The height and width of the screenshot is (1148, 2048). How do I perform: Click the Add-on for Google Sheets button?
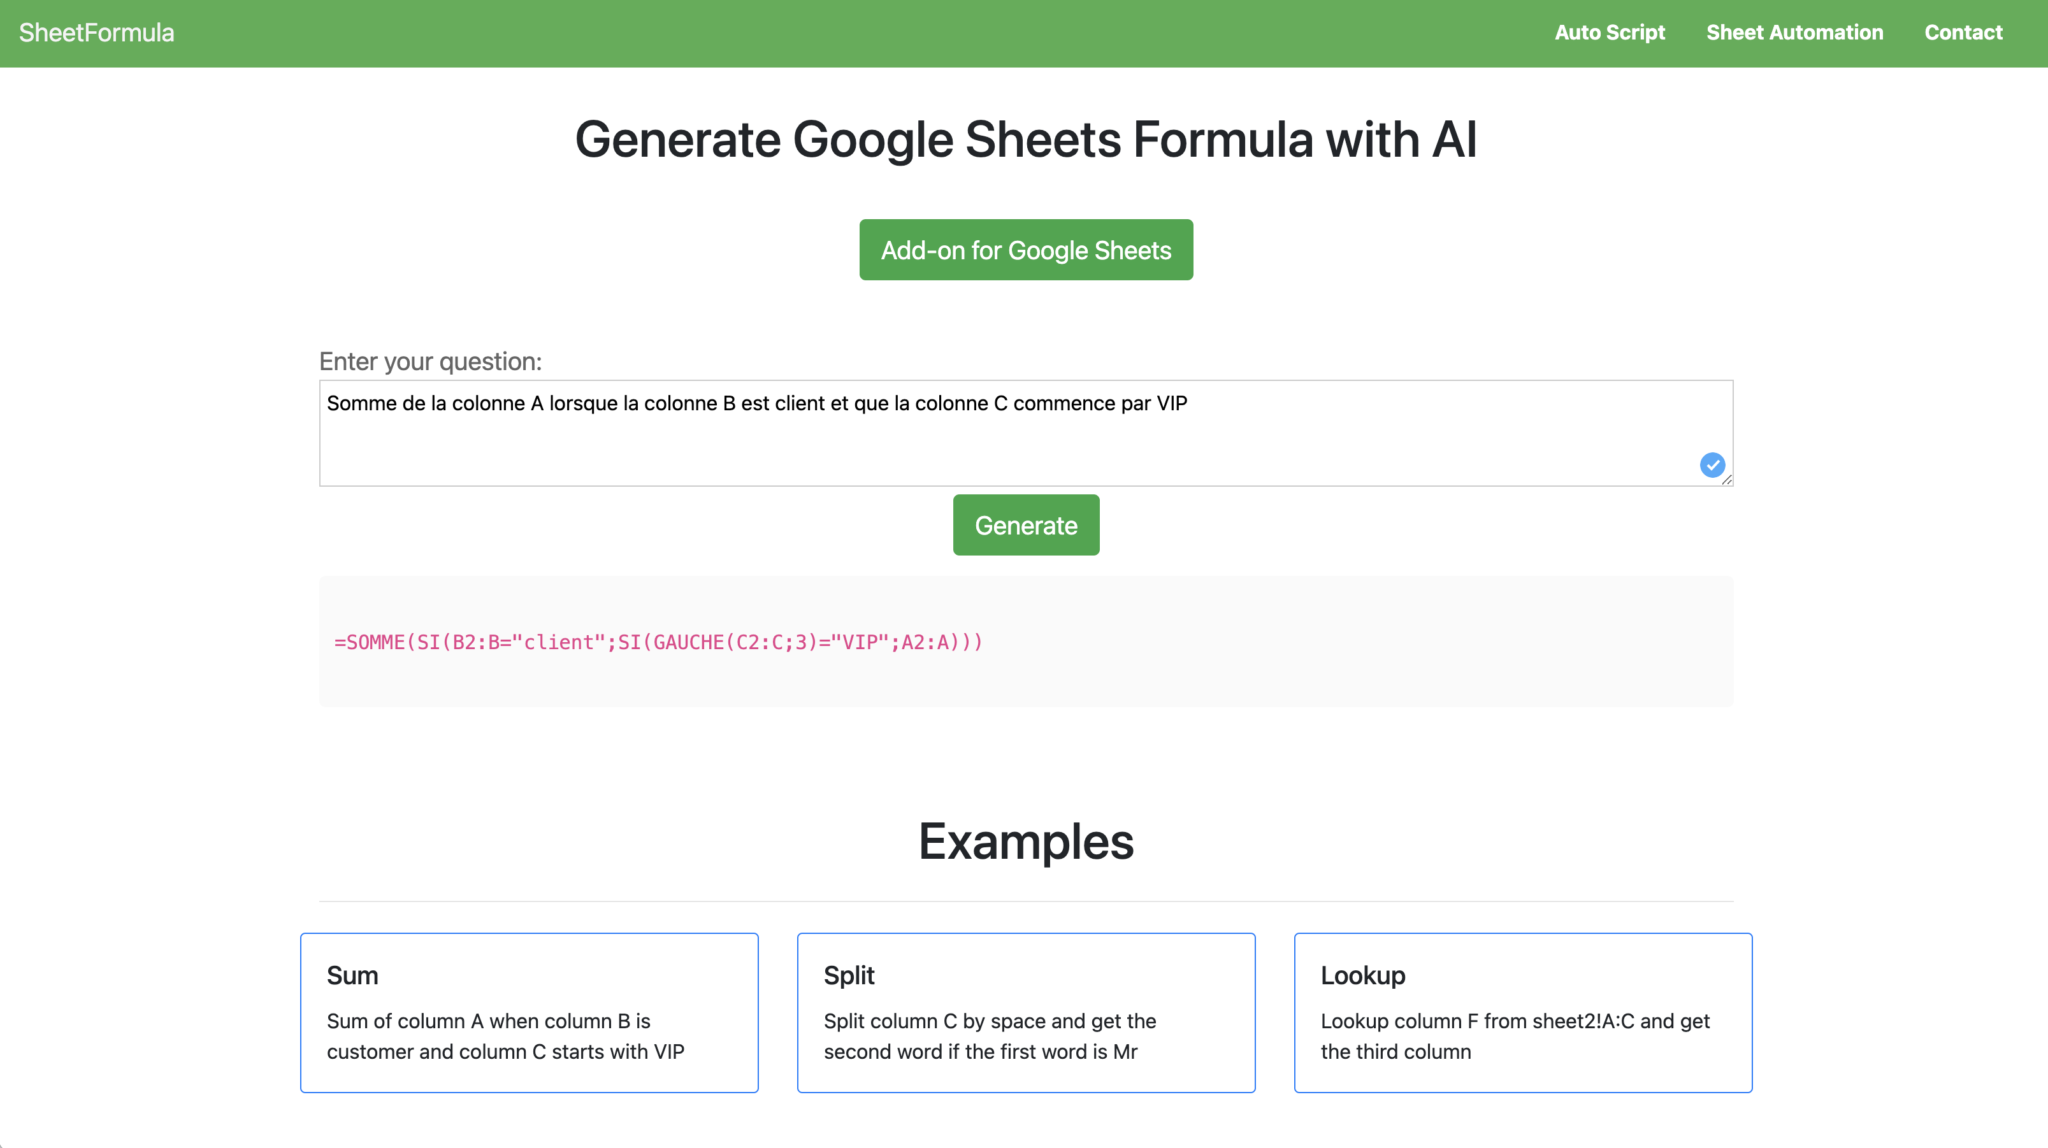(1025, 250)
